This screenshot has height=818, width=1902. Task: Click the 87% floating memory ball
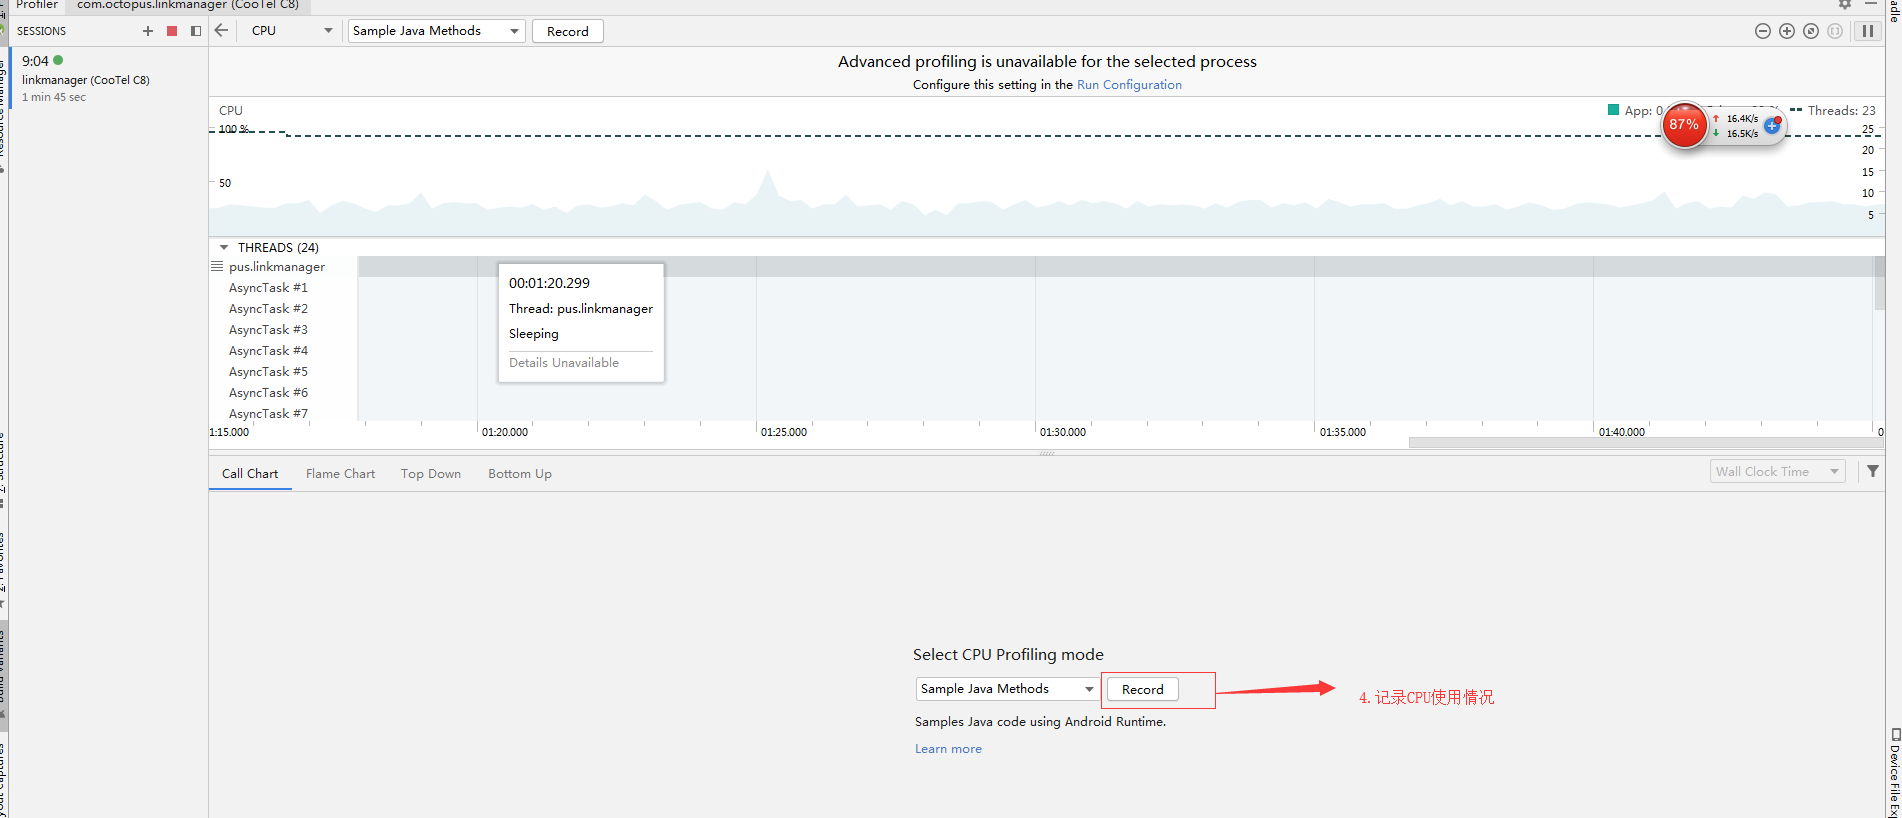pyautogui.click(x=1684, y=125)
